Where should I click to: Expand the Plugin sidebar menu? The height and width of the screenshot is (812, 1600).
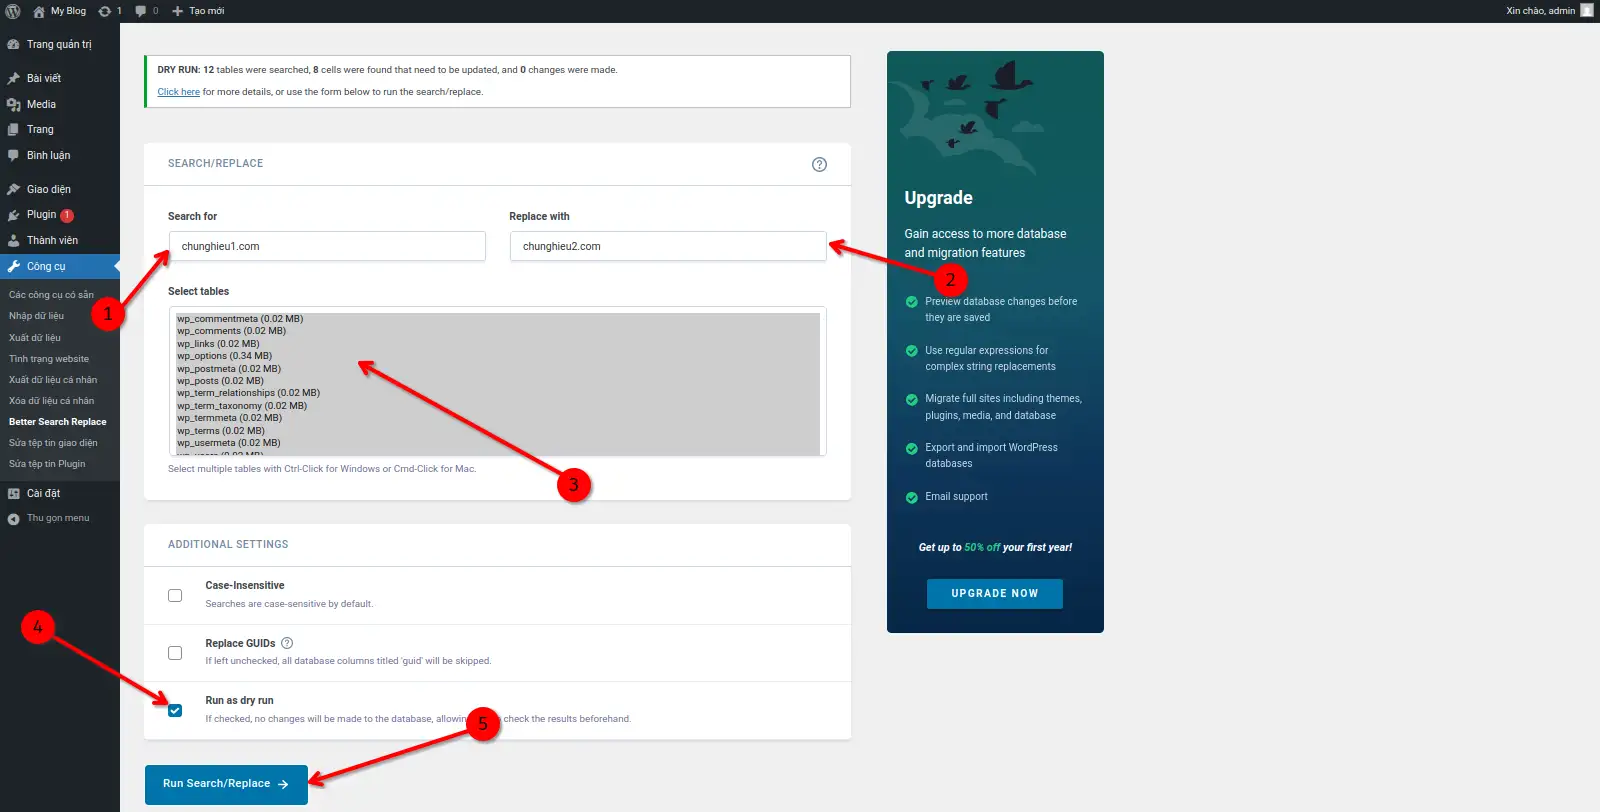click(41, 215)
